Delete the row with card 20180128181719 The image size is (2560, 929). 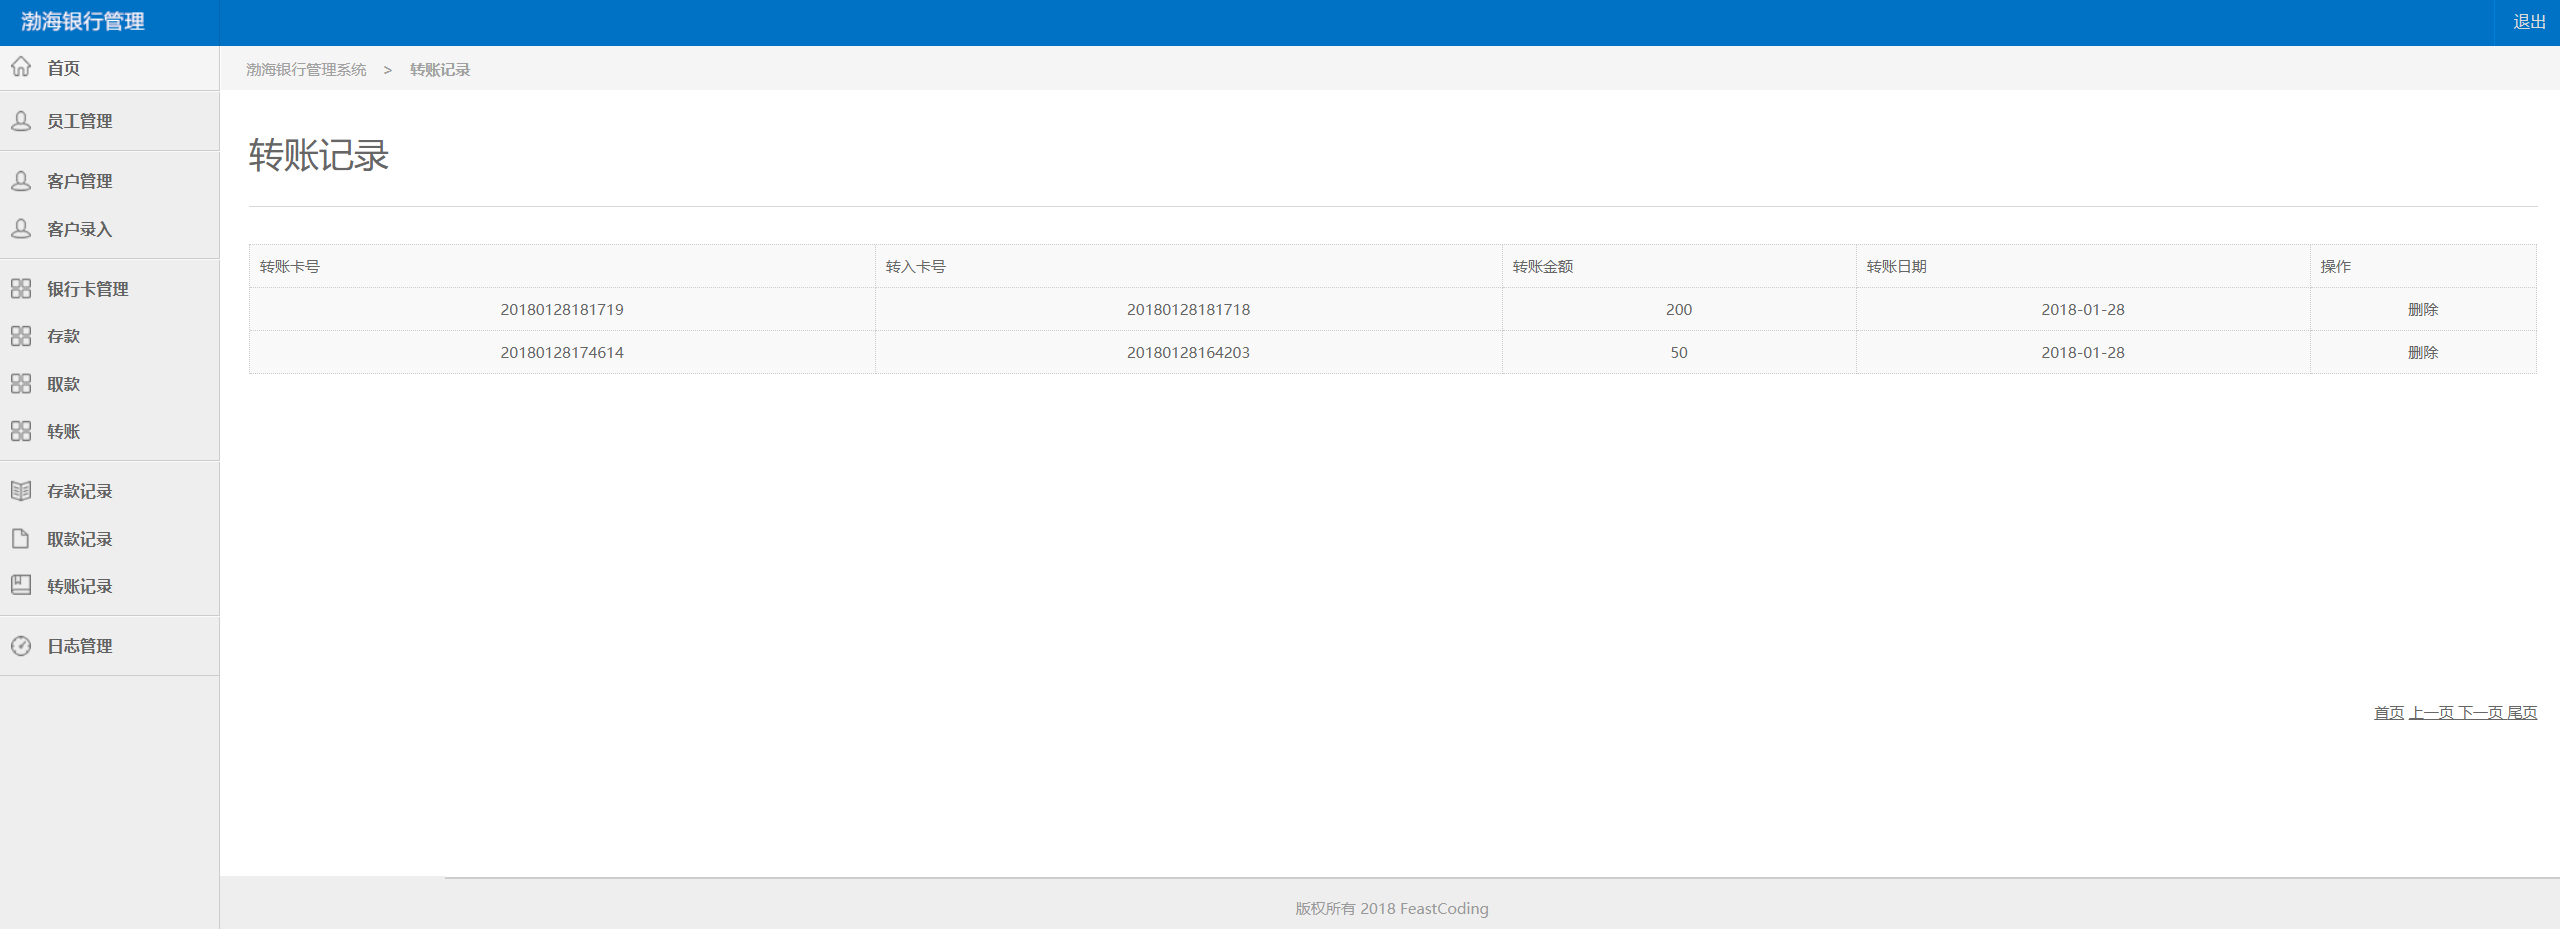pos(2423,310)
